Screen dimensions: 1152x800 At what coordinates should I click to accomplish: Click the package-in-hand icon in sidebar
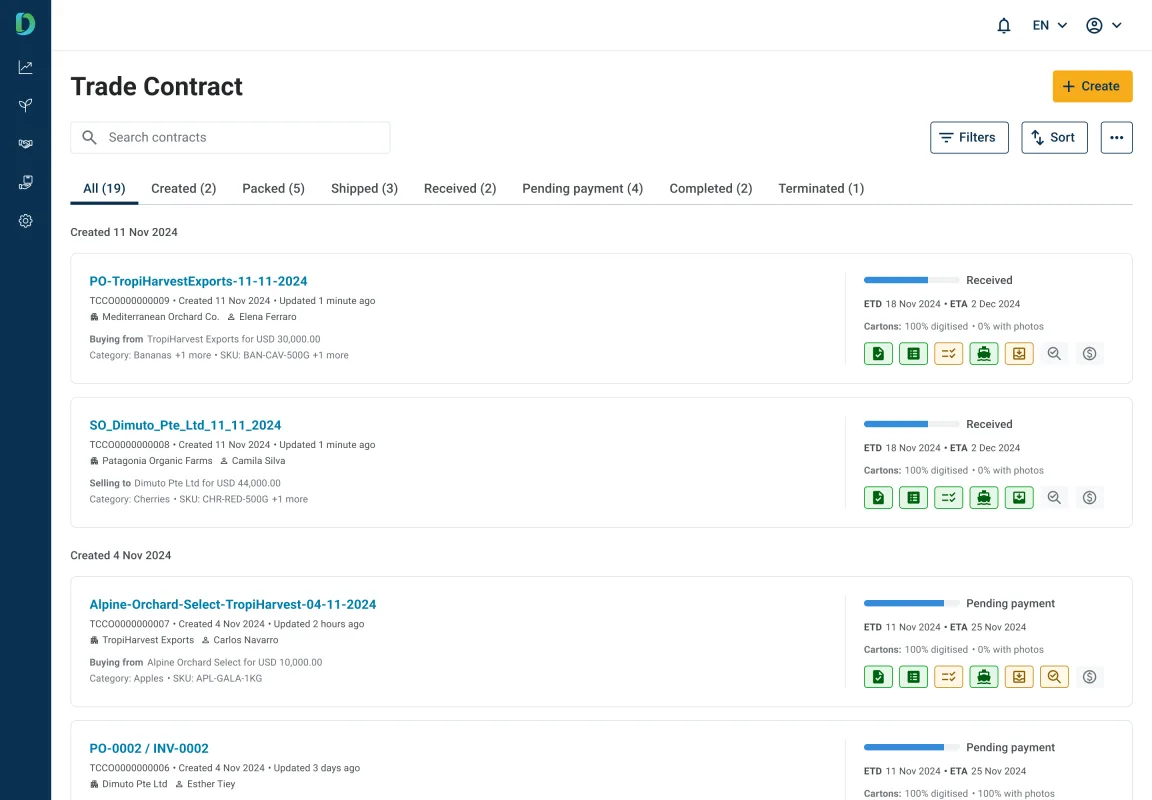pyautogui.click(x=25, y=182)
